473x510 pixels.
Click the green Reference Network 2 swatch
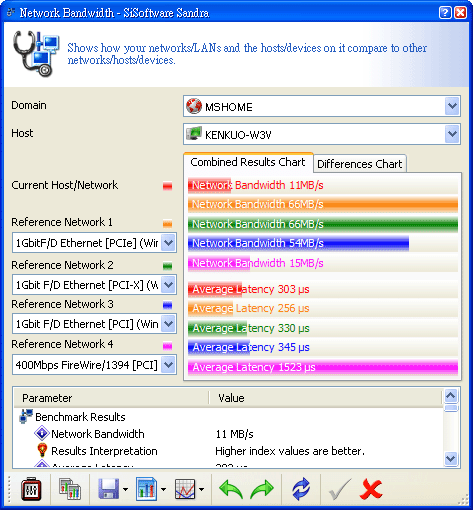167,266
